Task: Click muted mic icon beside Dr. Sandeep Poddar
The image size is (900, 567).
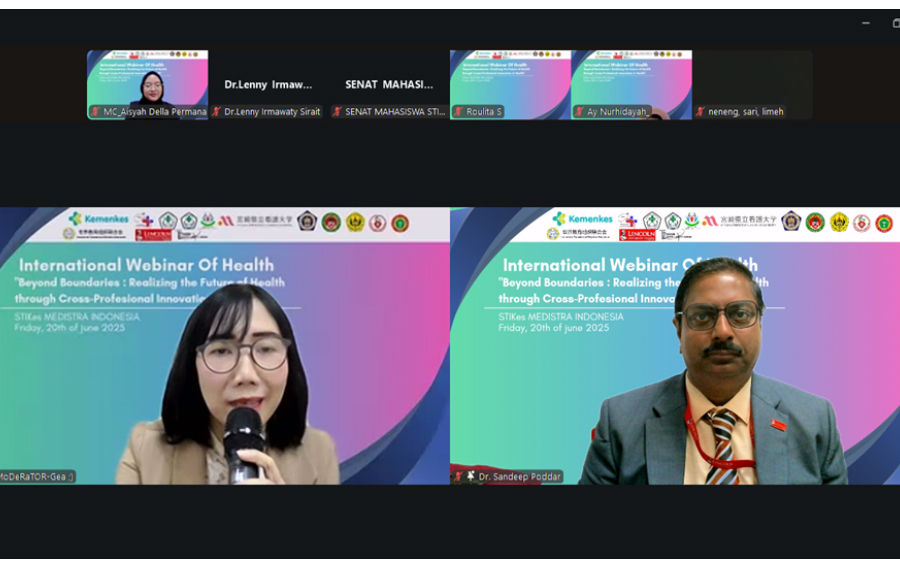Action: (x=458, y=476)
